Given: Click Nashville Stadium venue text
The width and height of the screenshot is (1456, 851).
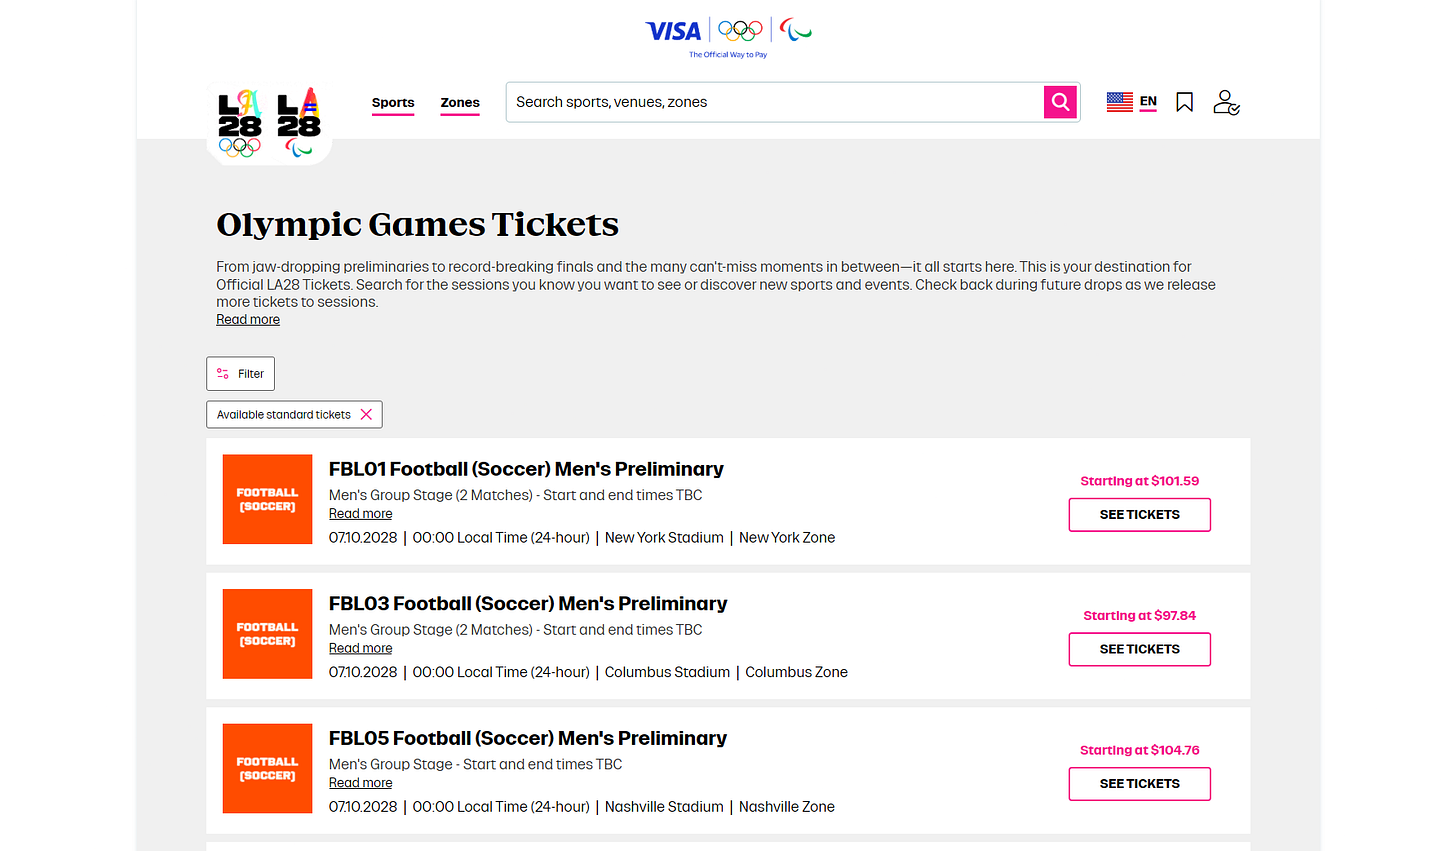Looking at the screenshot, I should [x=664, y=807].
